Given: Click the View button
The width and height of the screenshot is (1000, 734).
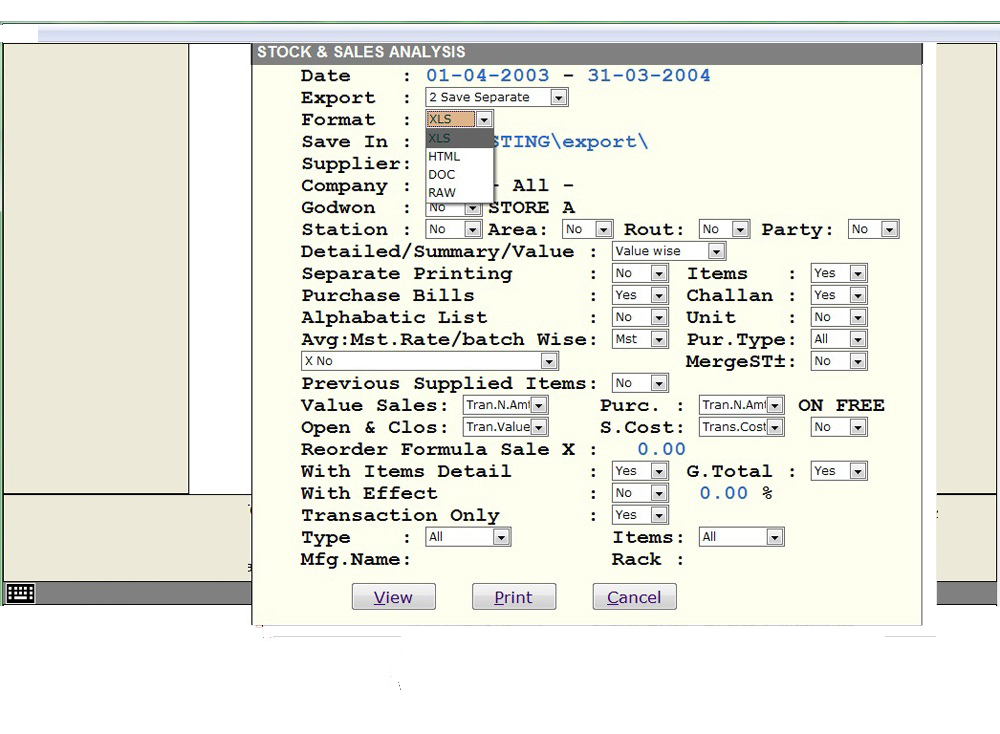Looking at the screenshot, I should tap(393, 597).
